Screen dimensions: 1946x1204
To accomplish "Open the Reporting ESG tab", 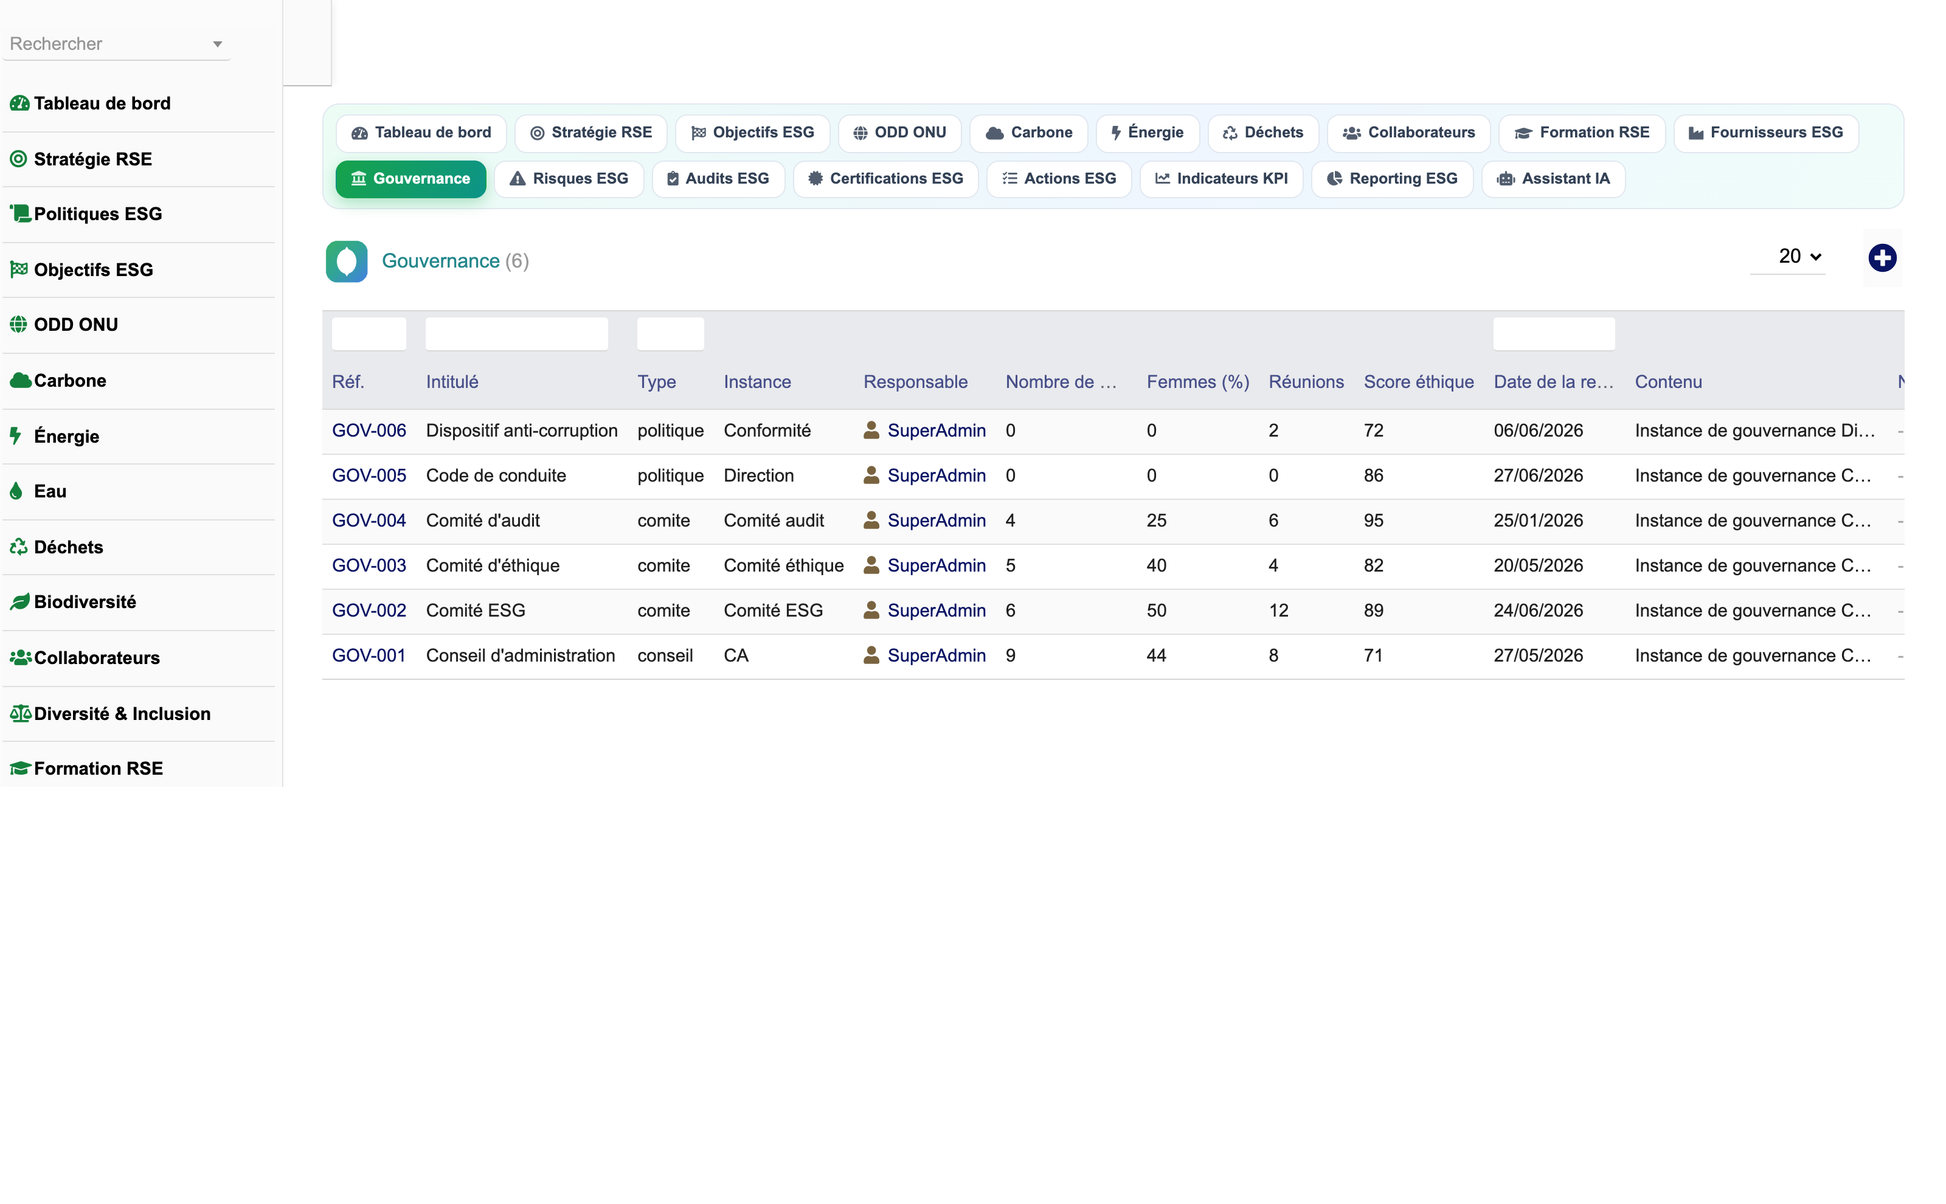I will pos(1393,179).
